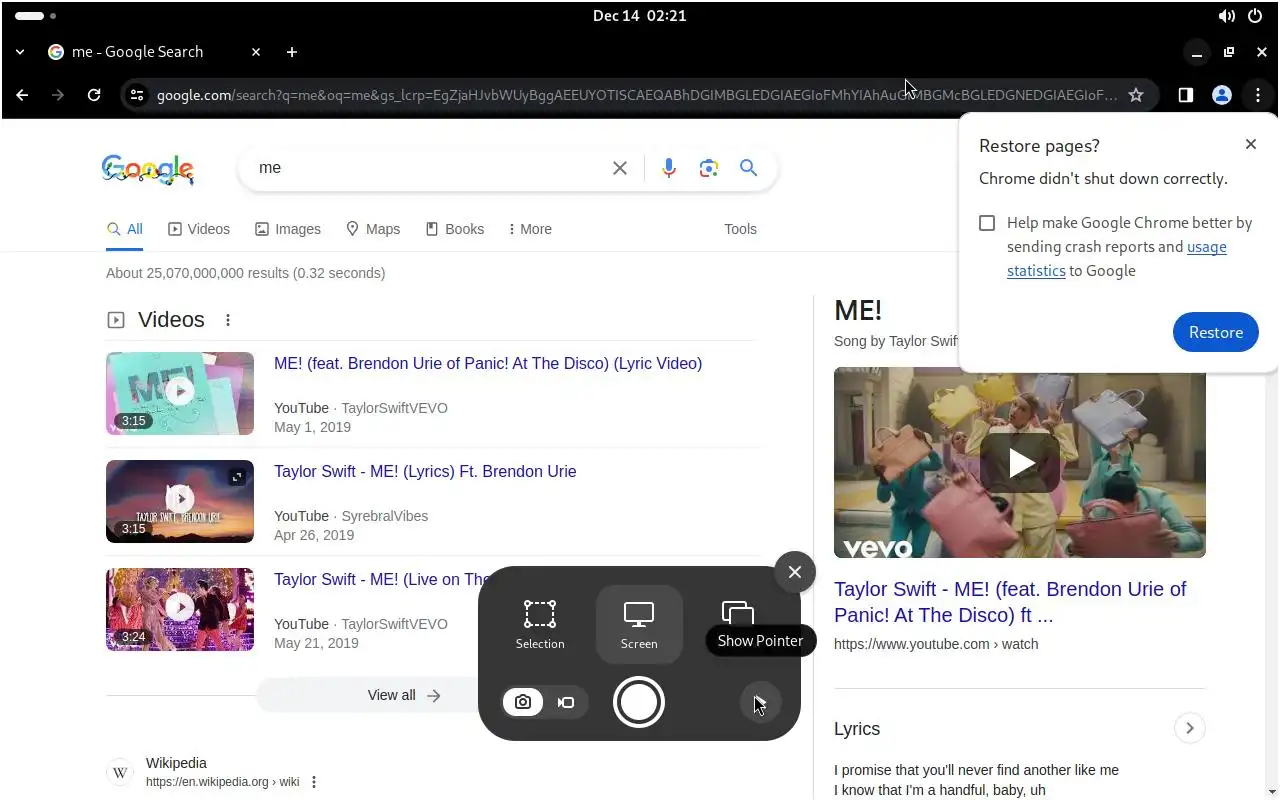Open the clock 'Dec 14 02:21'
The width and height of the screenshot is (1280, 800).
[640, 16]
